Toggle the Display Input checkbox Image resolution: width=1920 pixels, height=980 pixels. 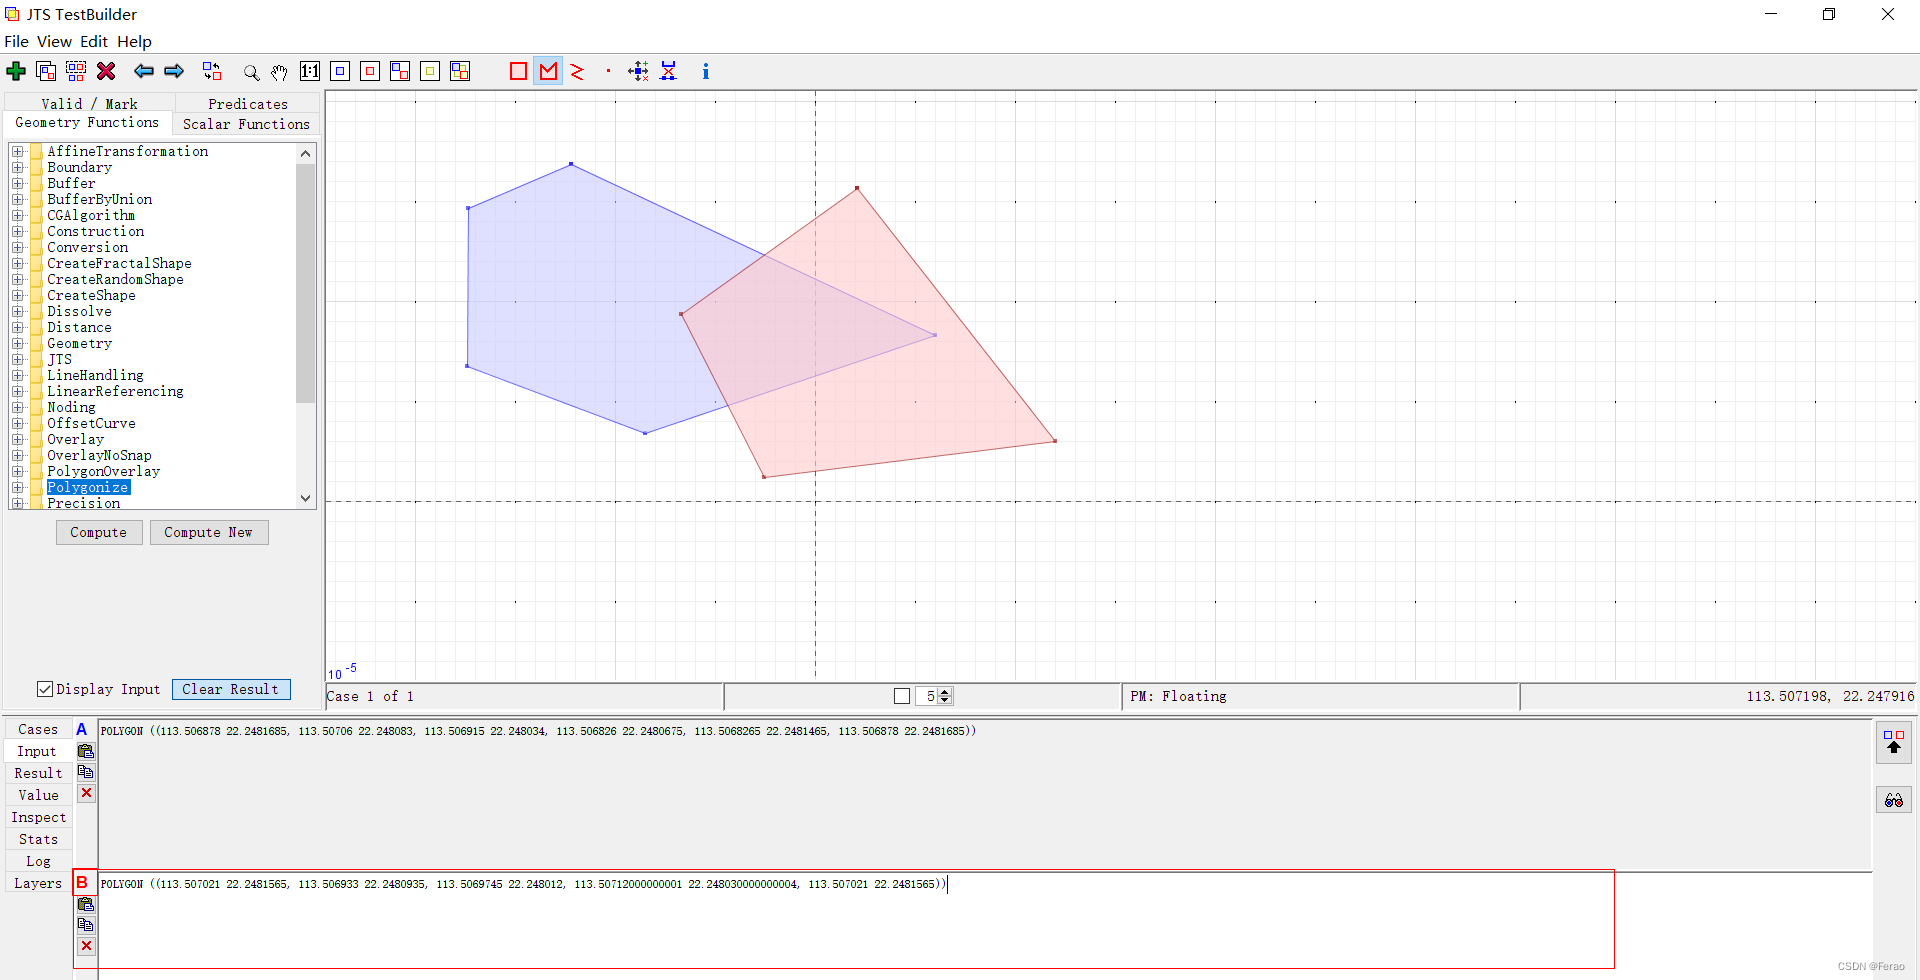point(45,689)
